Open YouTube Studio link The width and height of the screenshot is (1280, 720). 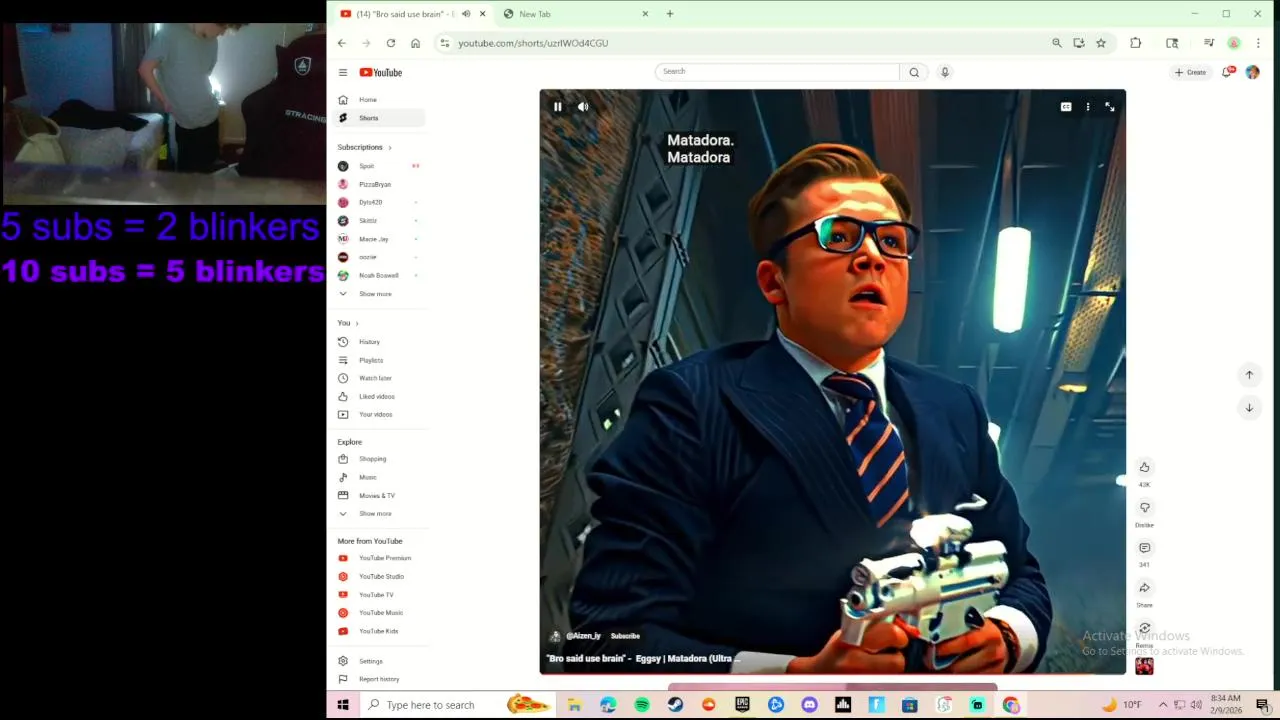tap(380, 576)
